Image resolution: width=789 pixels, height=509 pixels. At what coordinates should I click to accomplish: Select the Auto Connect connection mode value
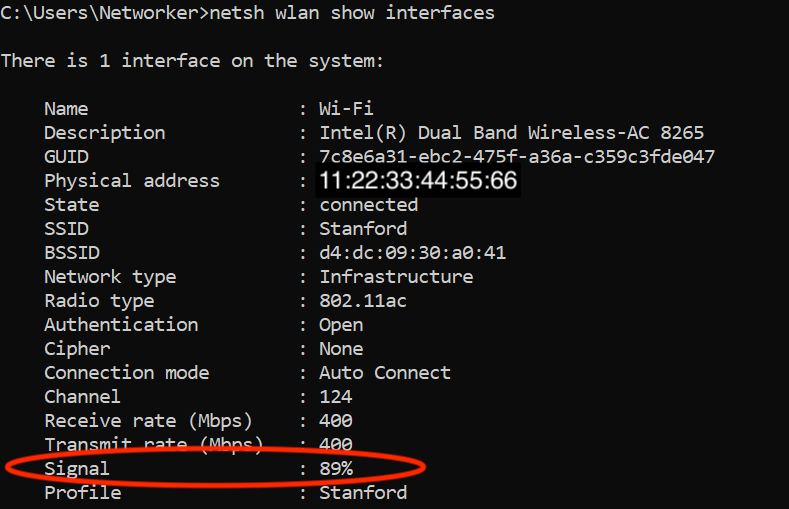(x=385, y=373)
